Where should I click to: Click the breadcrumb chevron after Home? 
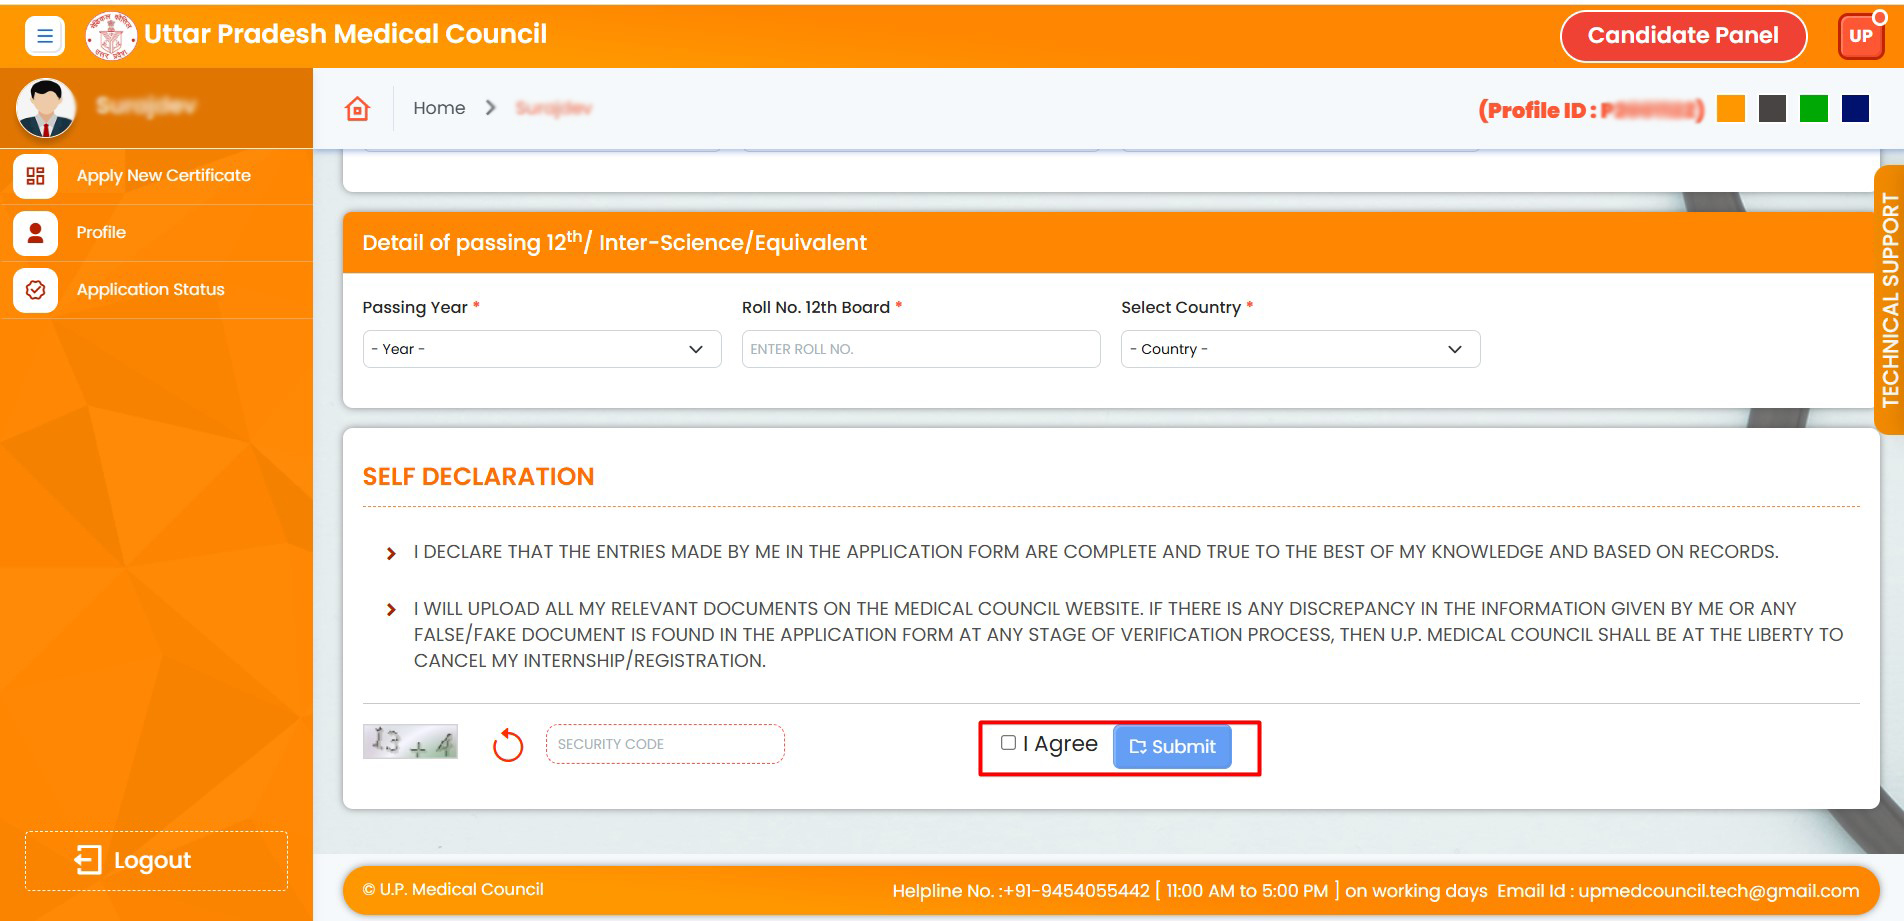click(490, 108)
